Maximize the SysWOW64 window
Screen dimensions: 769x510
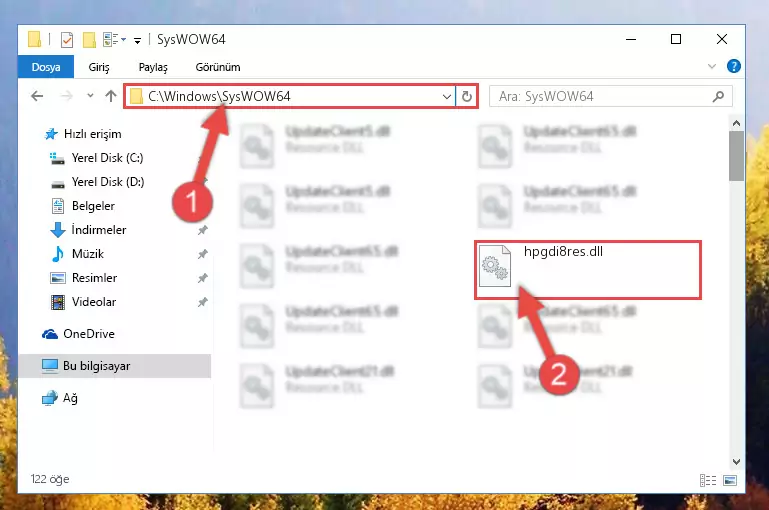pos(676,39)
